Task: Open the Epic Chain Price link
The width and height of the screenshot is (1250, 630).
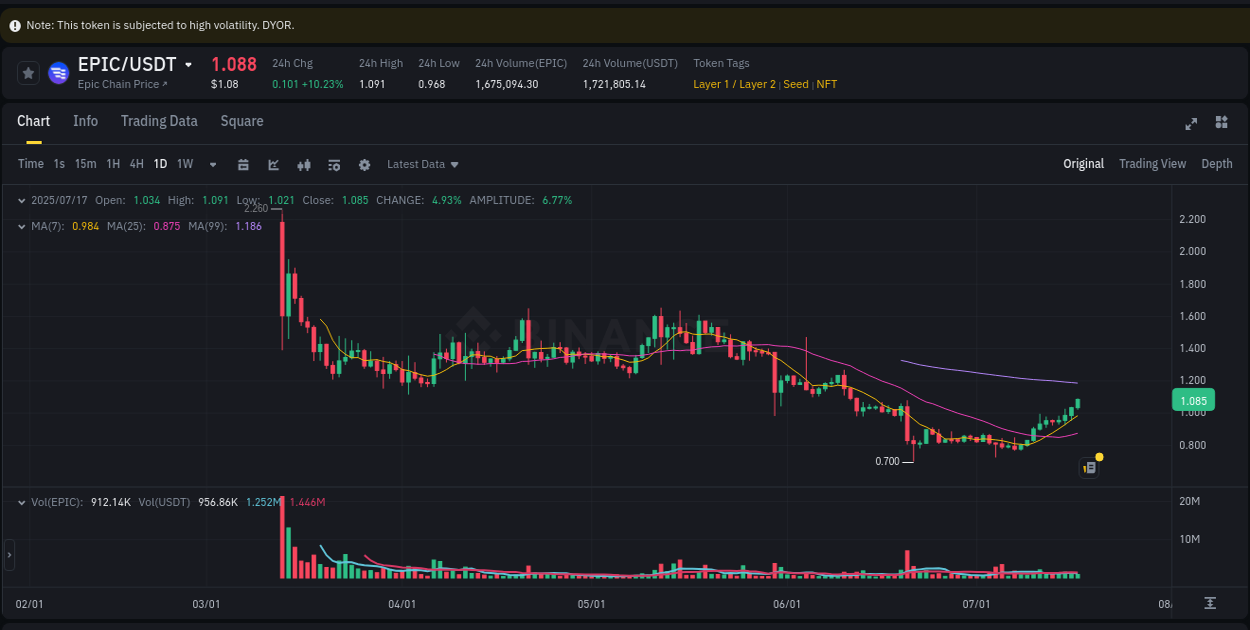Action: (x=120, y=84)
